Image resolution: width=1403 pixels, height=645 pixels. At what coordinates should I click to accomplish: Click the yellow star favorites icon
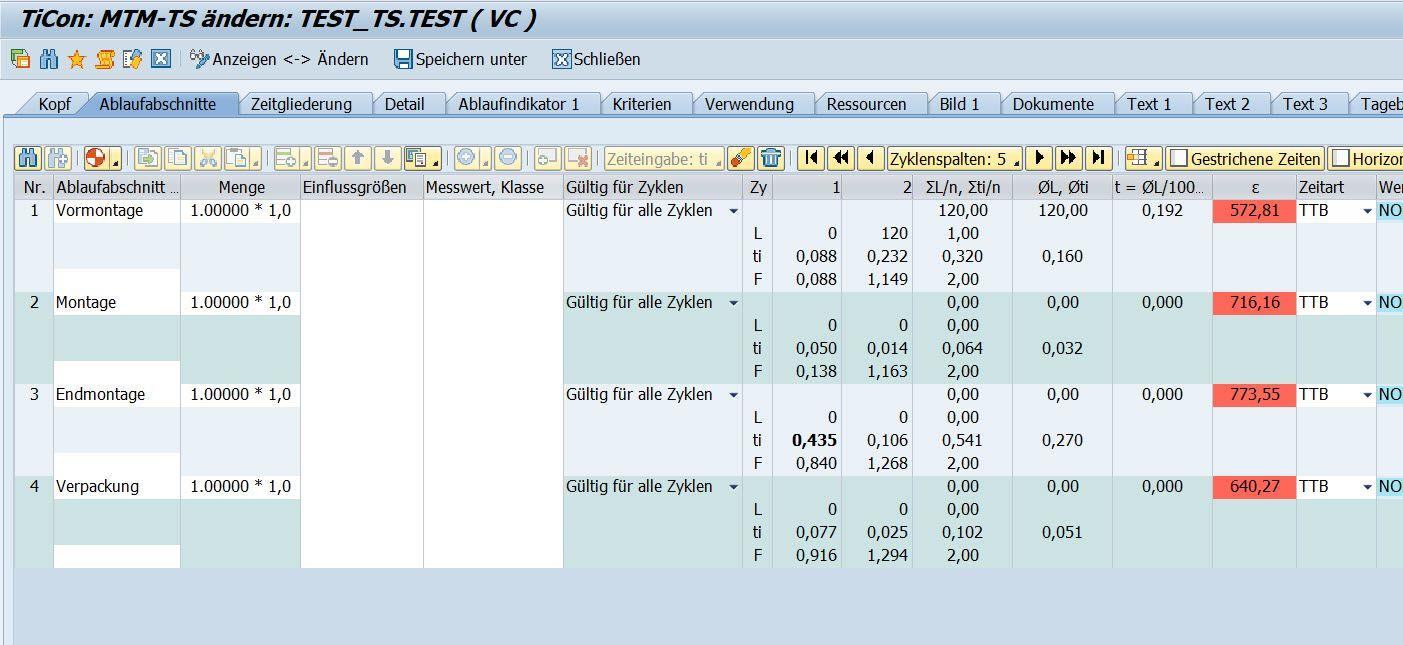click(76, 59)
